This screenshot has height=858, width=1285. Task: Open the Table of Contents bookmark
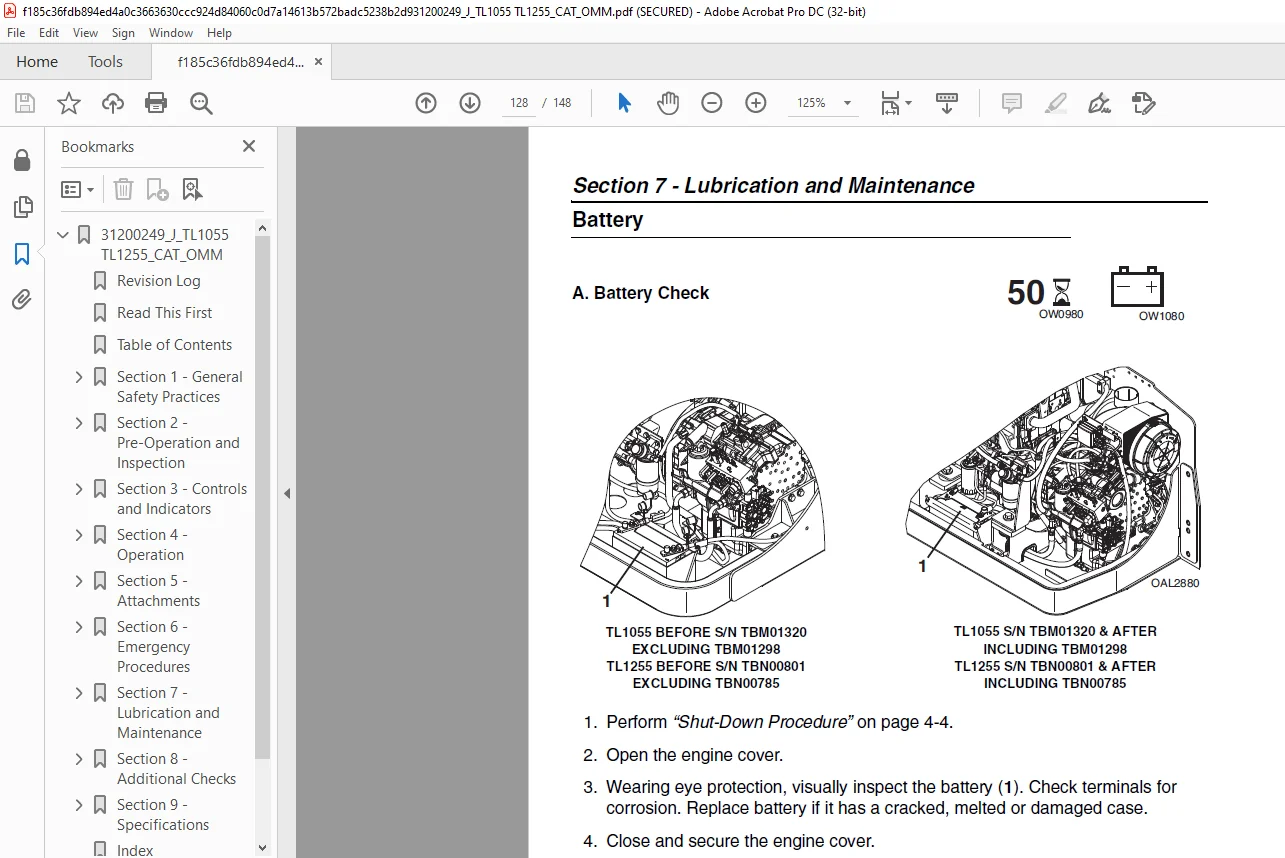174,345
